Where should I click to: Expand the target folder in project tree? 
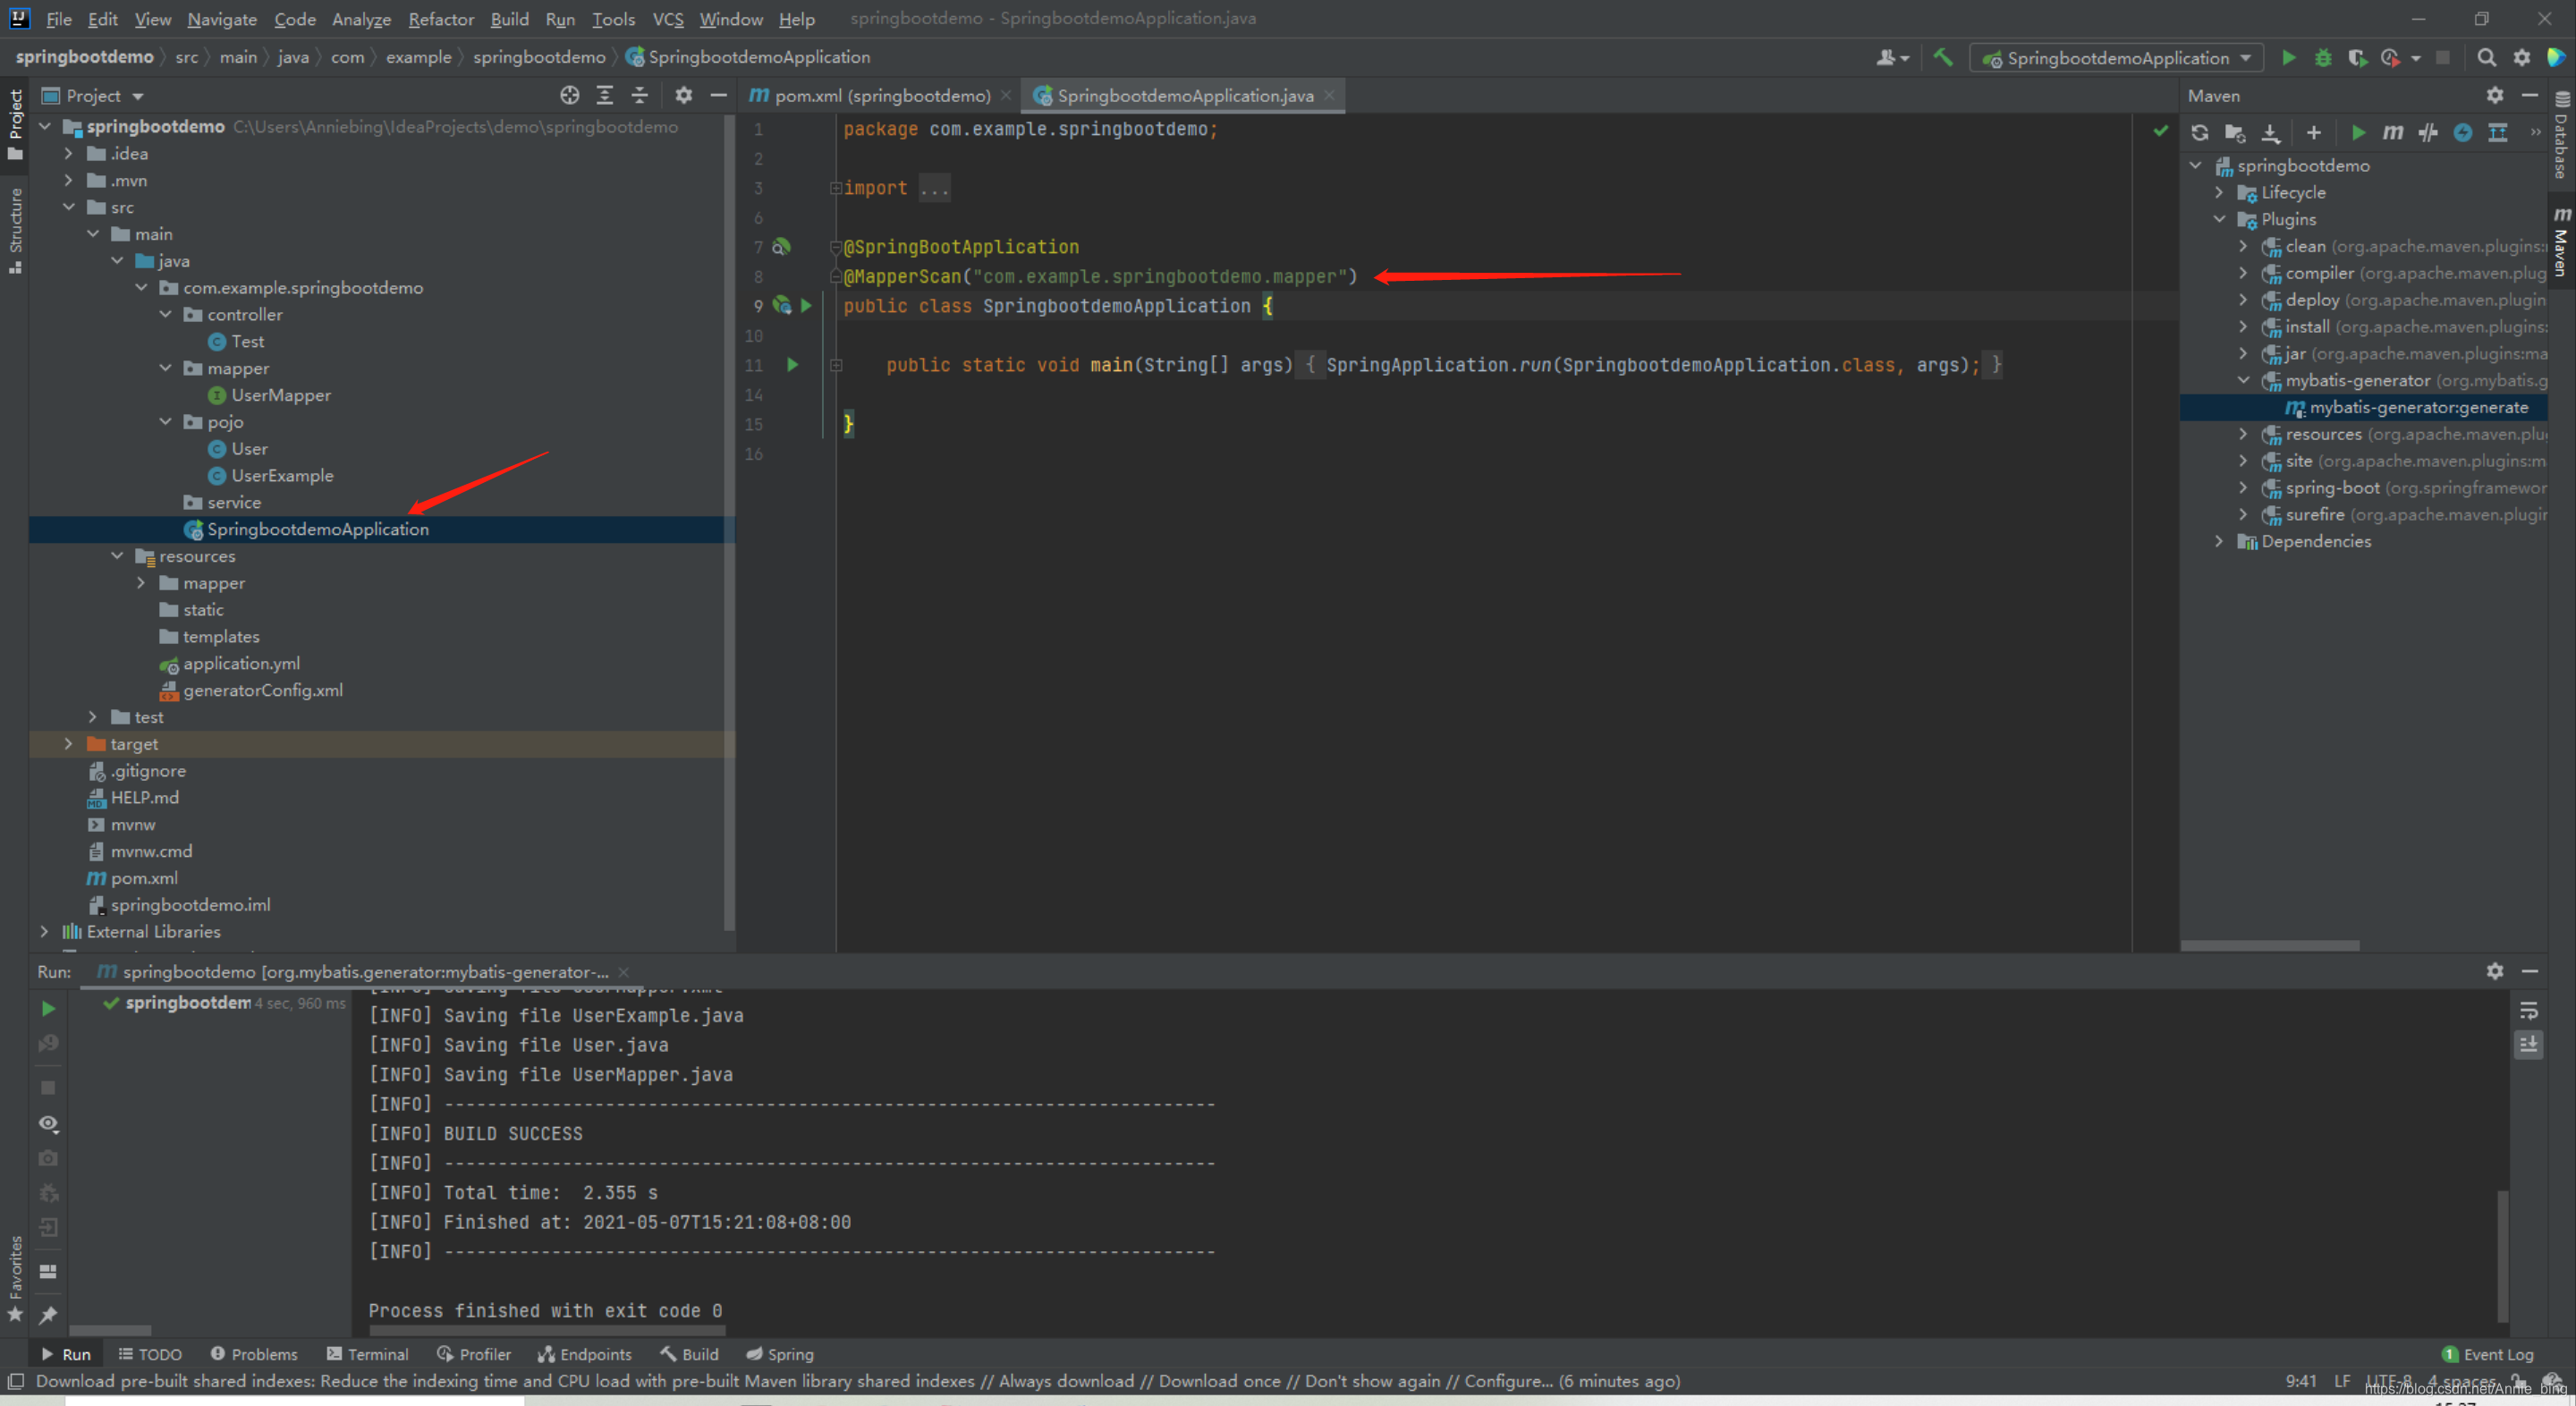click(x=68, y=744)
